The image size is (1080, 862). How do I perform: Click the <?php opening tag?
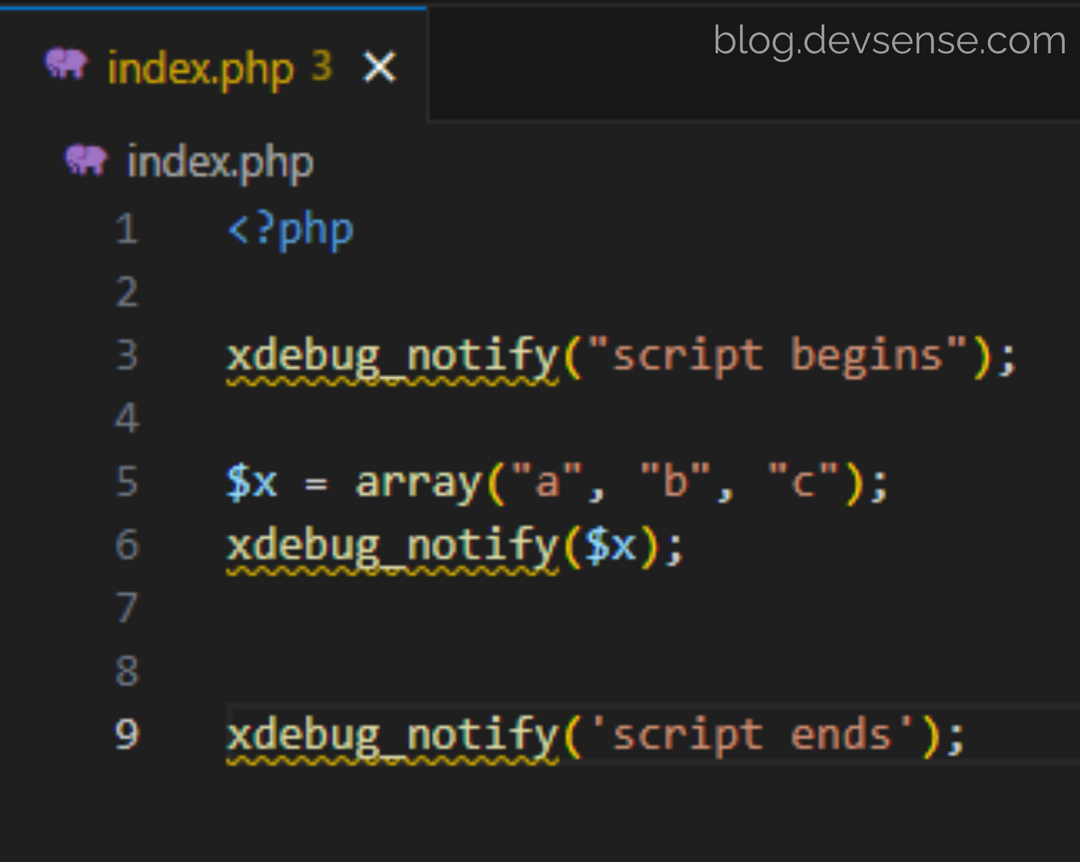click(x=290, y=230)
